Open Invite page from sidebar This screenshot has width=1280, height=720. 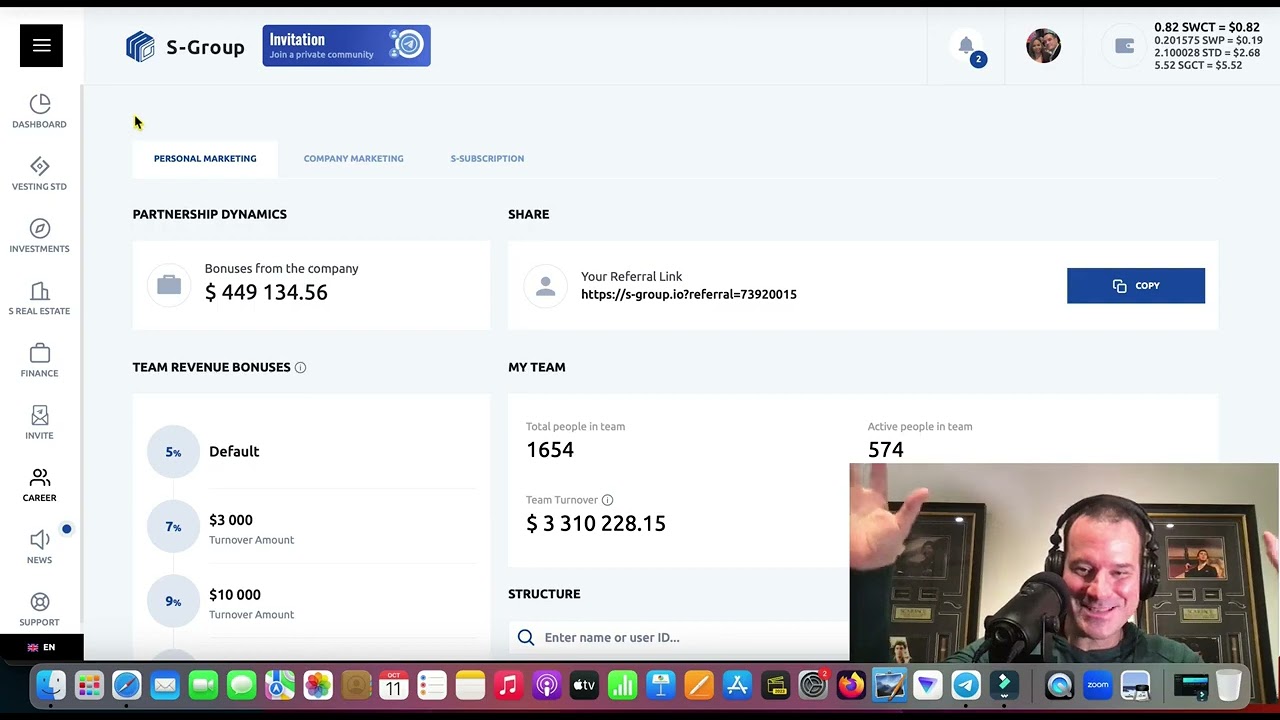[x=39, y=422]
